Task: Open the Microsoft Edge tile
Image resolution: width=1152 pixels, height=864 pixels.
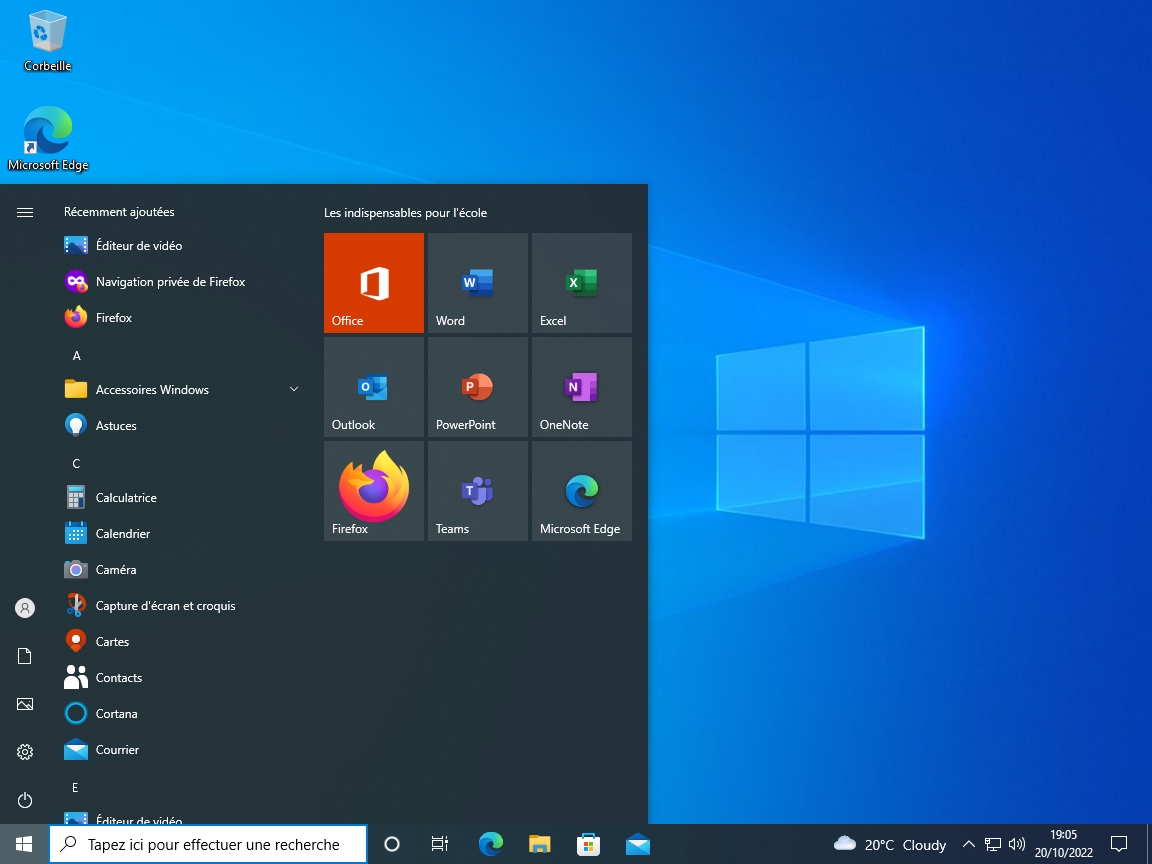Action: click(x=582, y=491)
